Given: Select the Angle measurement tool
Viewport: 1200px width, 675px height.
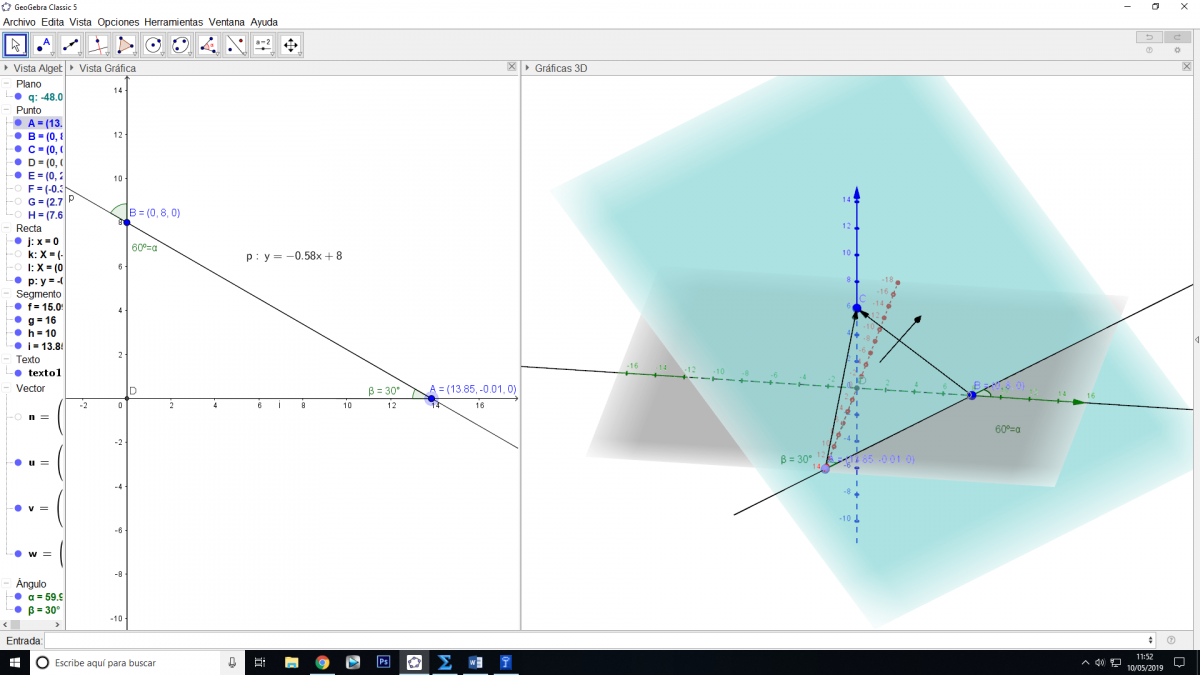Looking at the screenshot, I should tap(208, 45).
